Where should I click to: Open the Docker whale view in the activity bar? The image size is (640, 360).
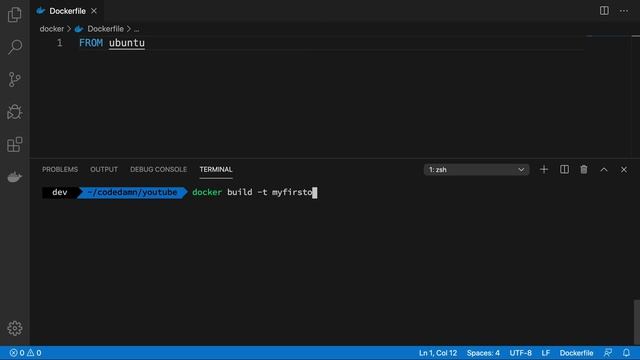(x=15, y=177)
